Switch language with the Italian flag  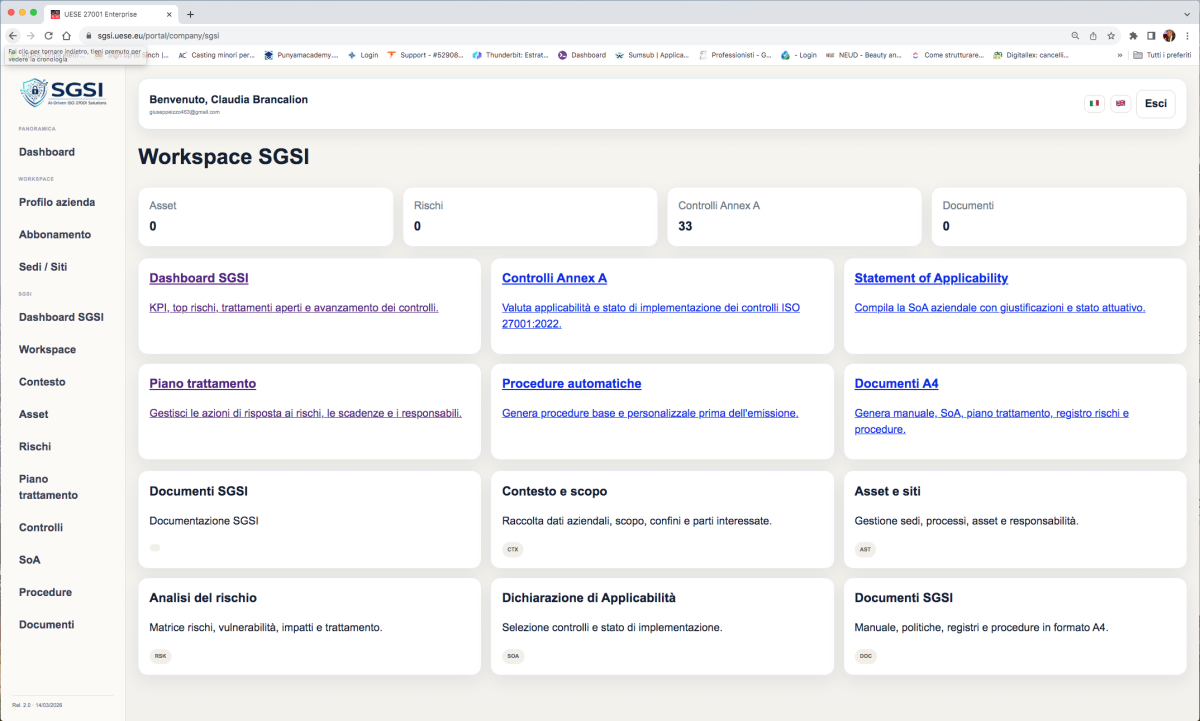tap(1094, 103)
